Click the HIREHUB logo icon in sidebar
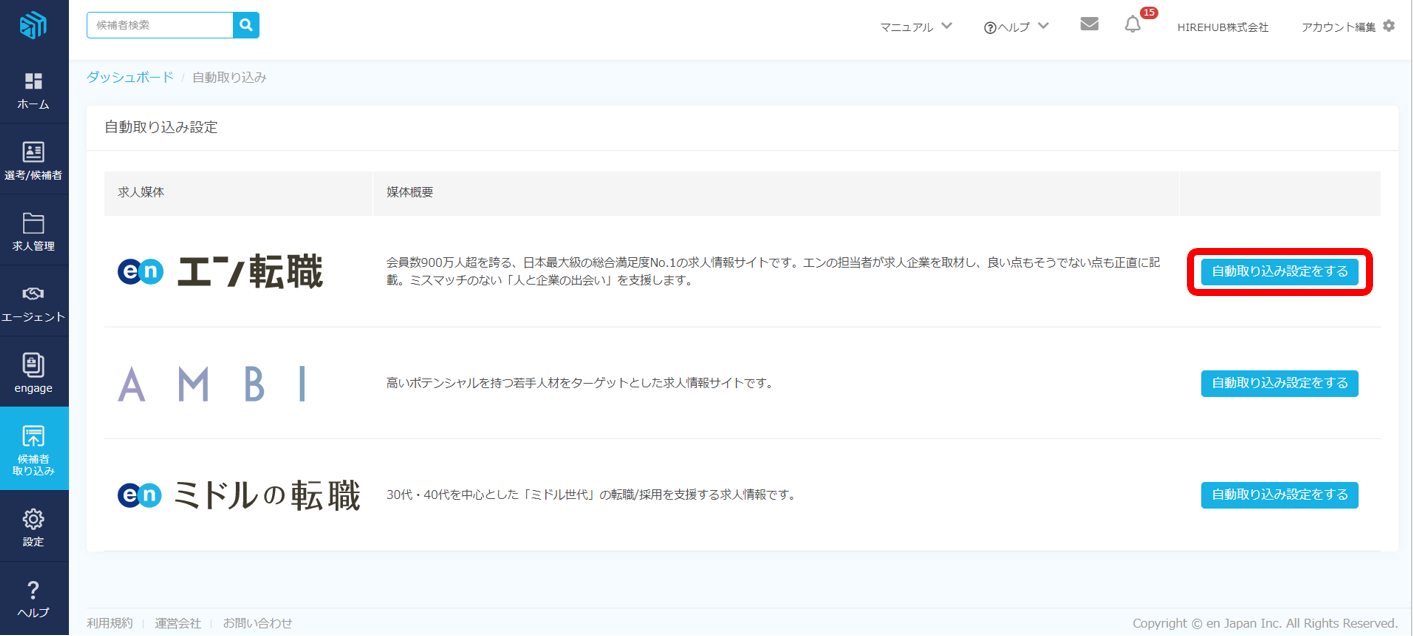Image resolution: width=1413 pixels, height=636 pixels. point(33,25)
